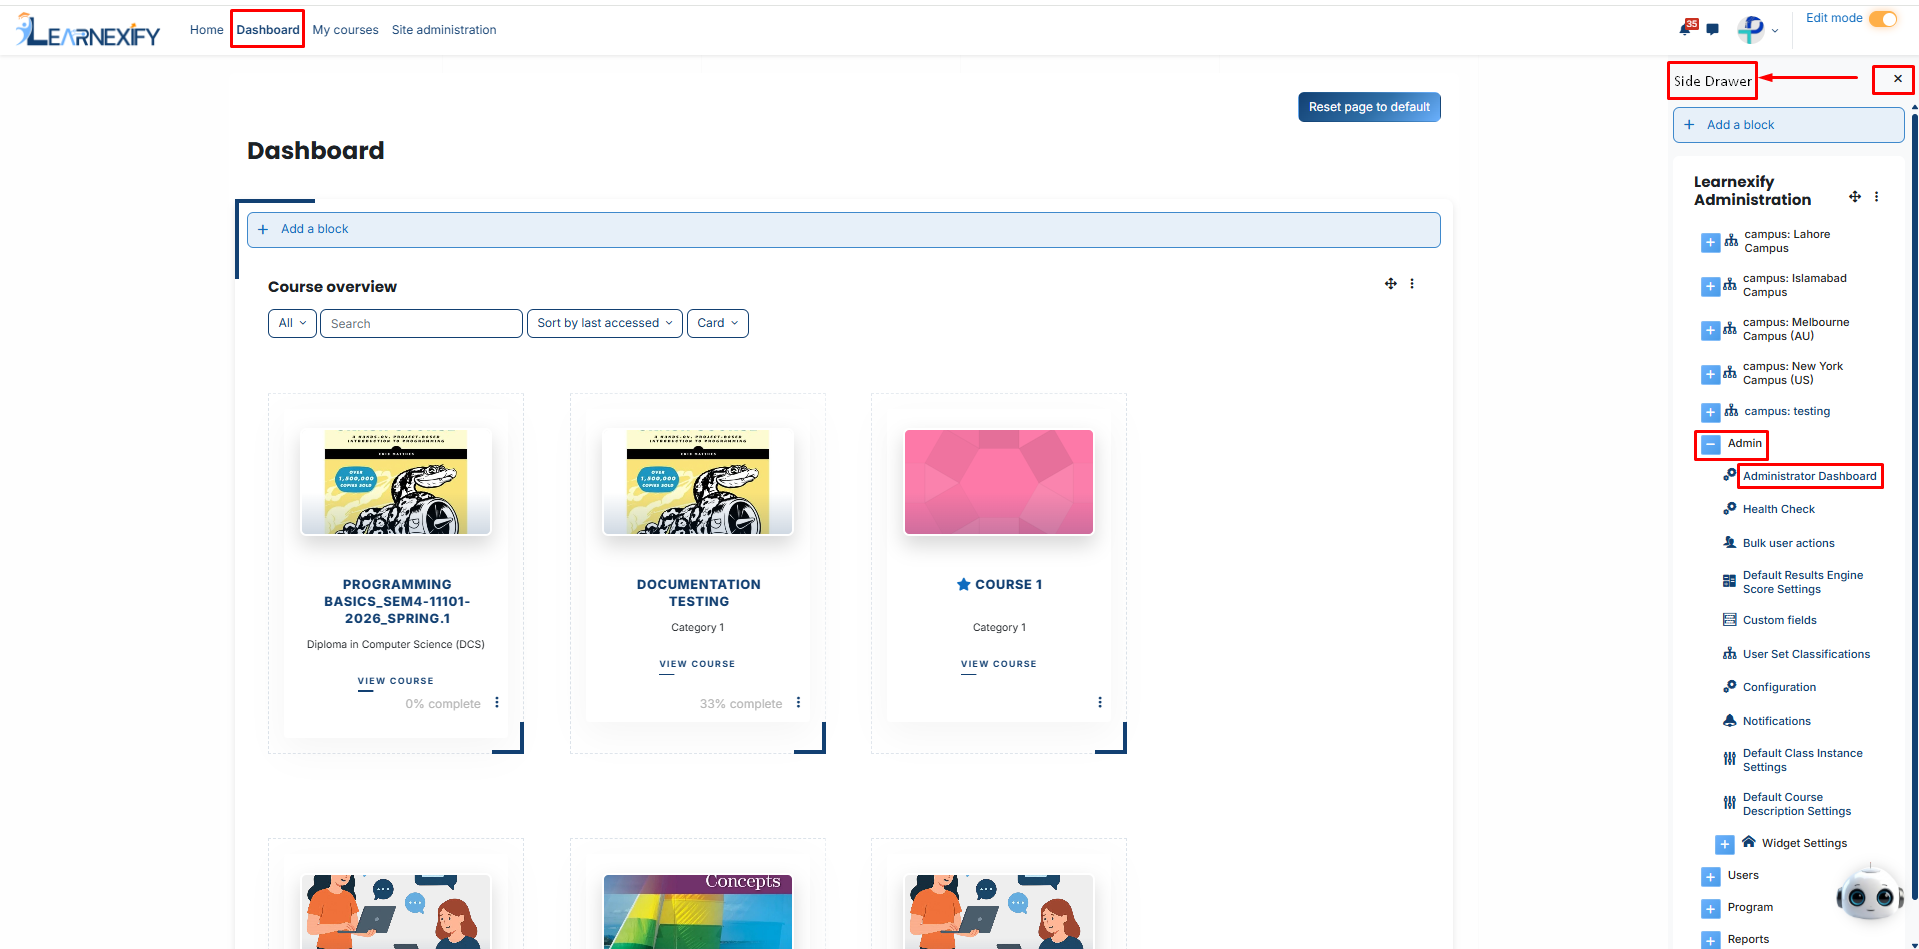
Task: Collapse the Admin tree node
Action: click(1711, 444)
